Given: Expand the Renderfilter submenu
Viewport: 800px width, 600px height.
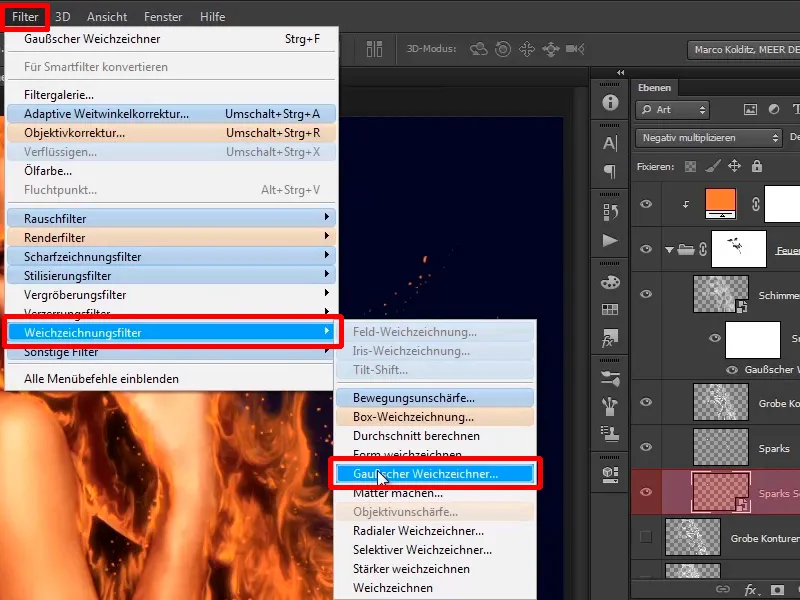Looking at the screenshot, I should (171, 237).
